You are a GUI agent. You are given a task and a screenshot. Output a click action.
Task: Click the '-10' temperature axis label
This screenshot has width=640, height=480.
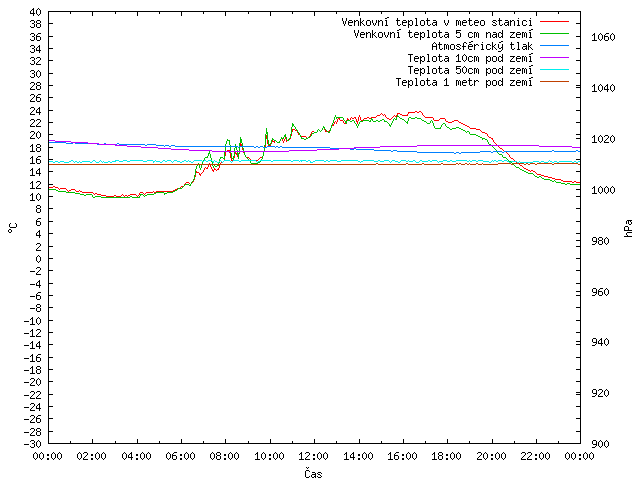click(33, 321)
